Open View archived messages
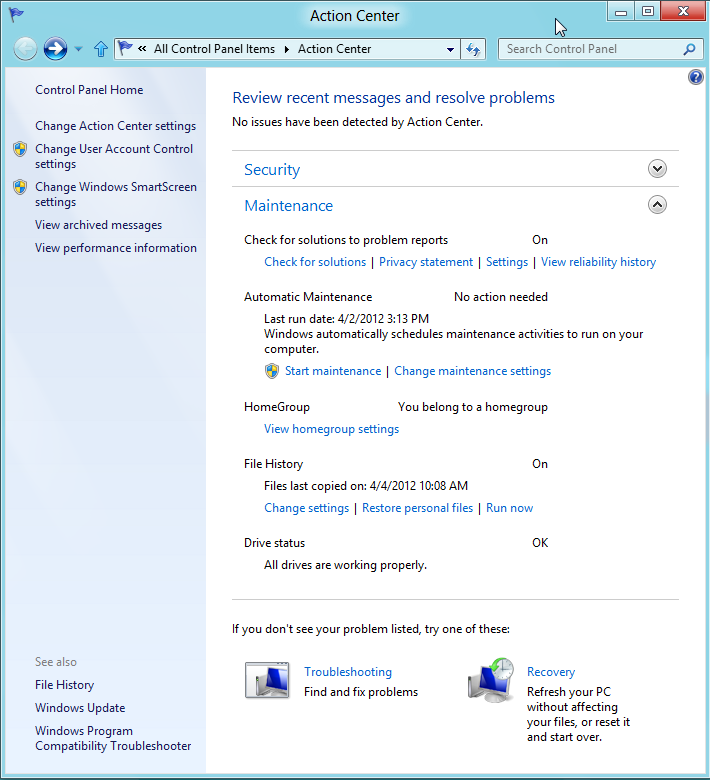 [99, 225]
